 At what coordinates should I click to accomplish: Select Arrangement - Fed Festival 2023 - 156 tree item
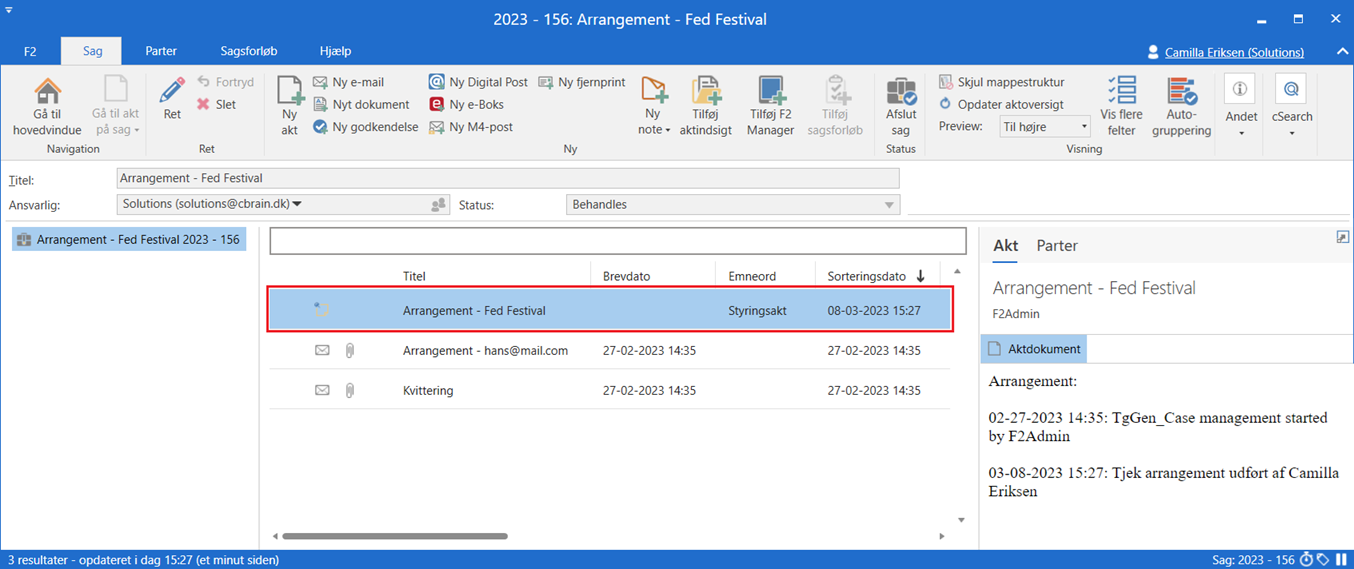(x=129, y=240)
